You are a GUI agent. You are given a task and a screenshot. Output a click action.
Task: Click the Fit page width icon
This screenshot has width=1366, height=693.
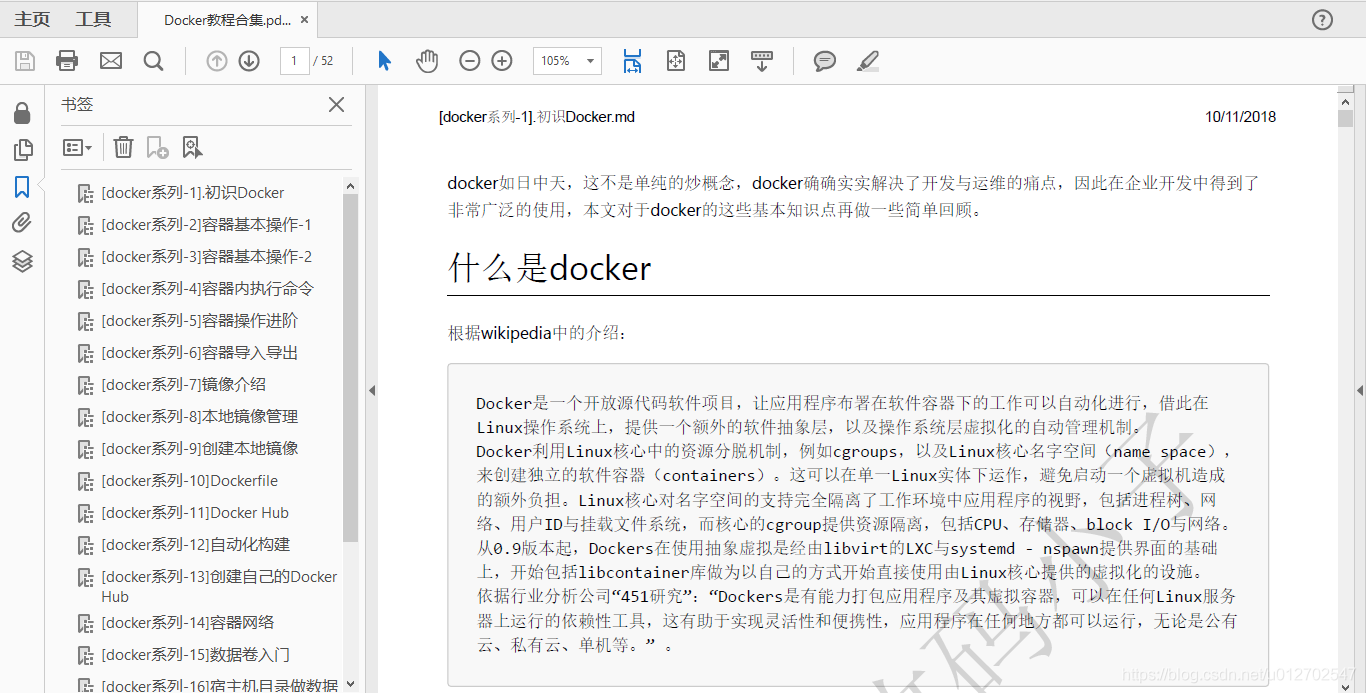click(632, 61)
